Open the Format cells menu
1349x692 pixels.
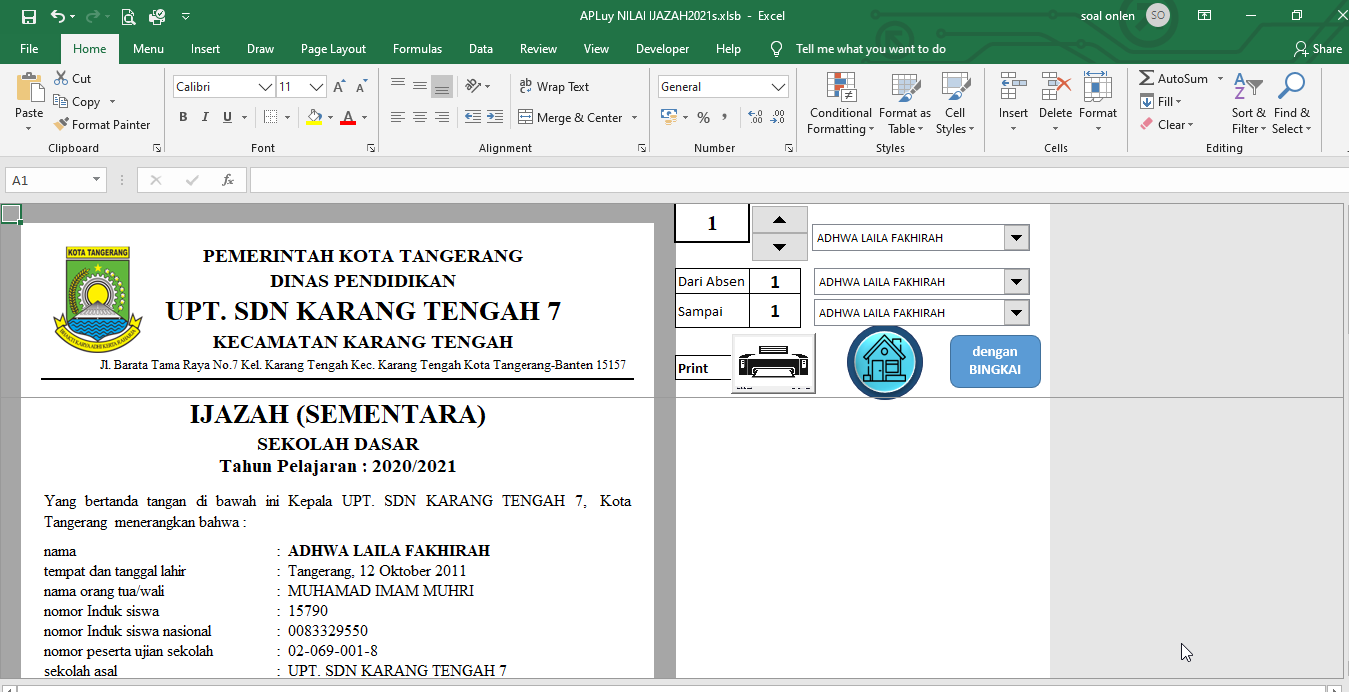point(1098,104)
